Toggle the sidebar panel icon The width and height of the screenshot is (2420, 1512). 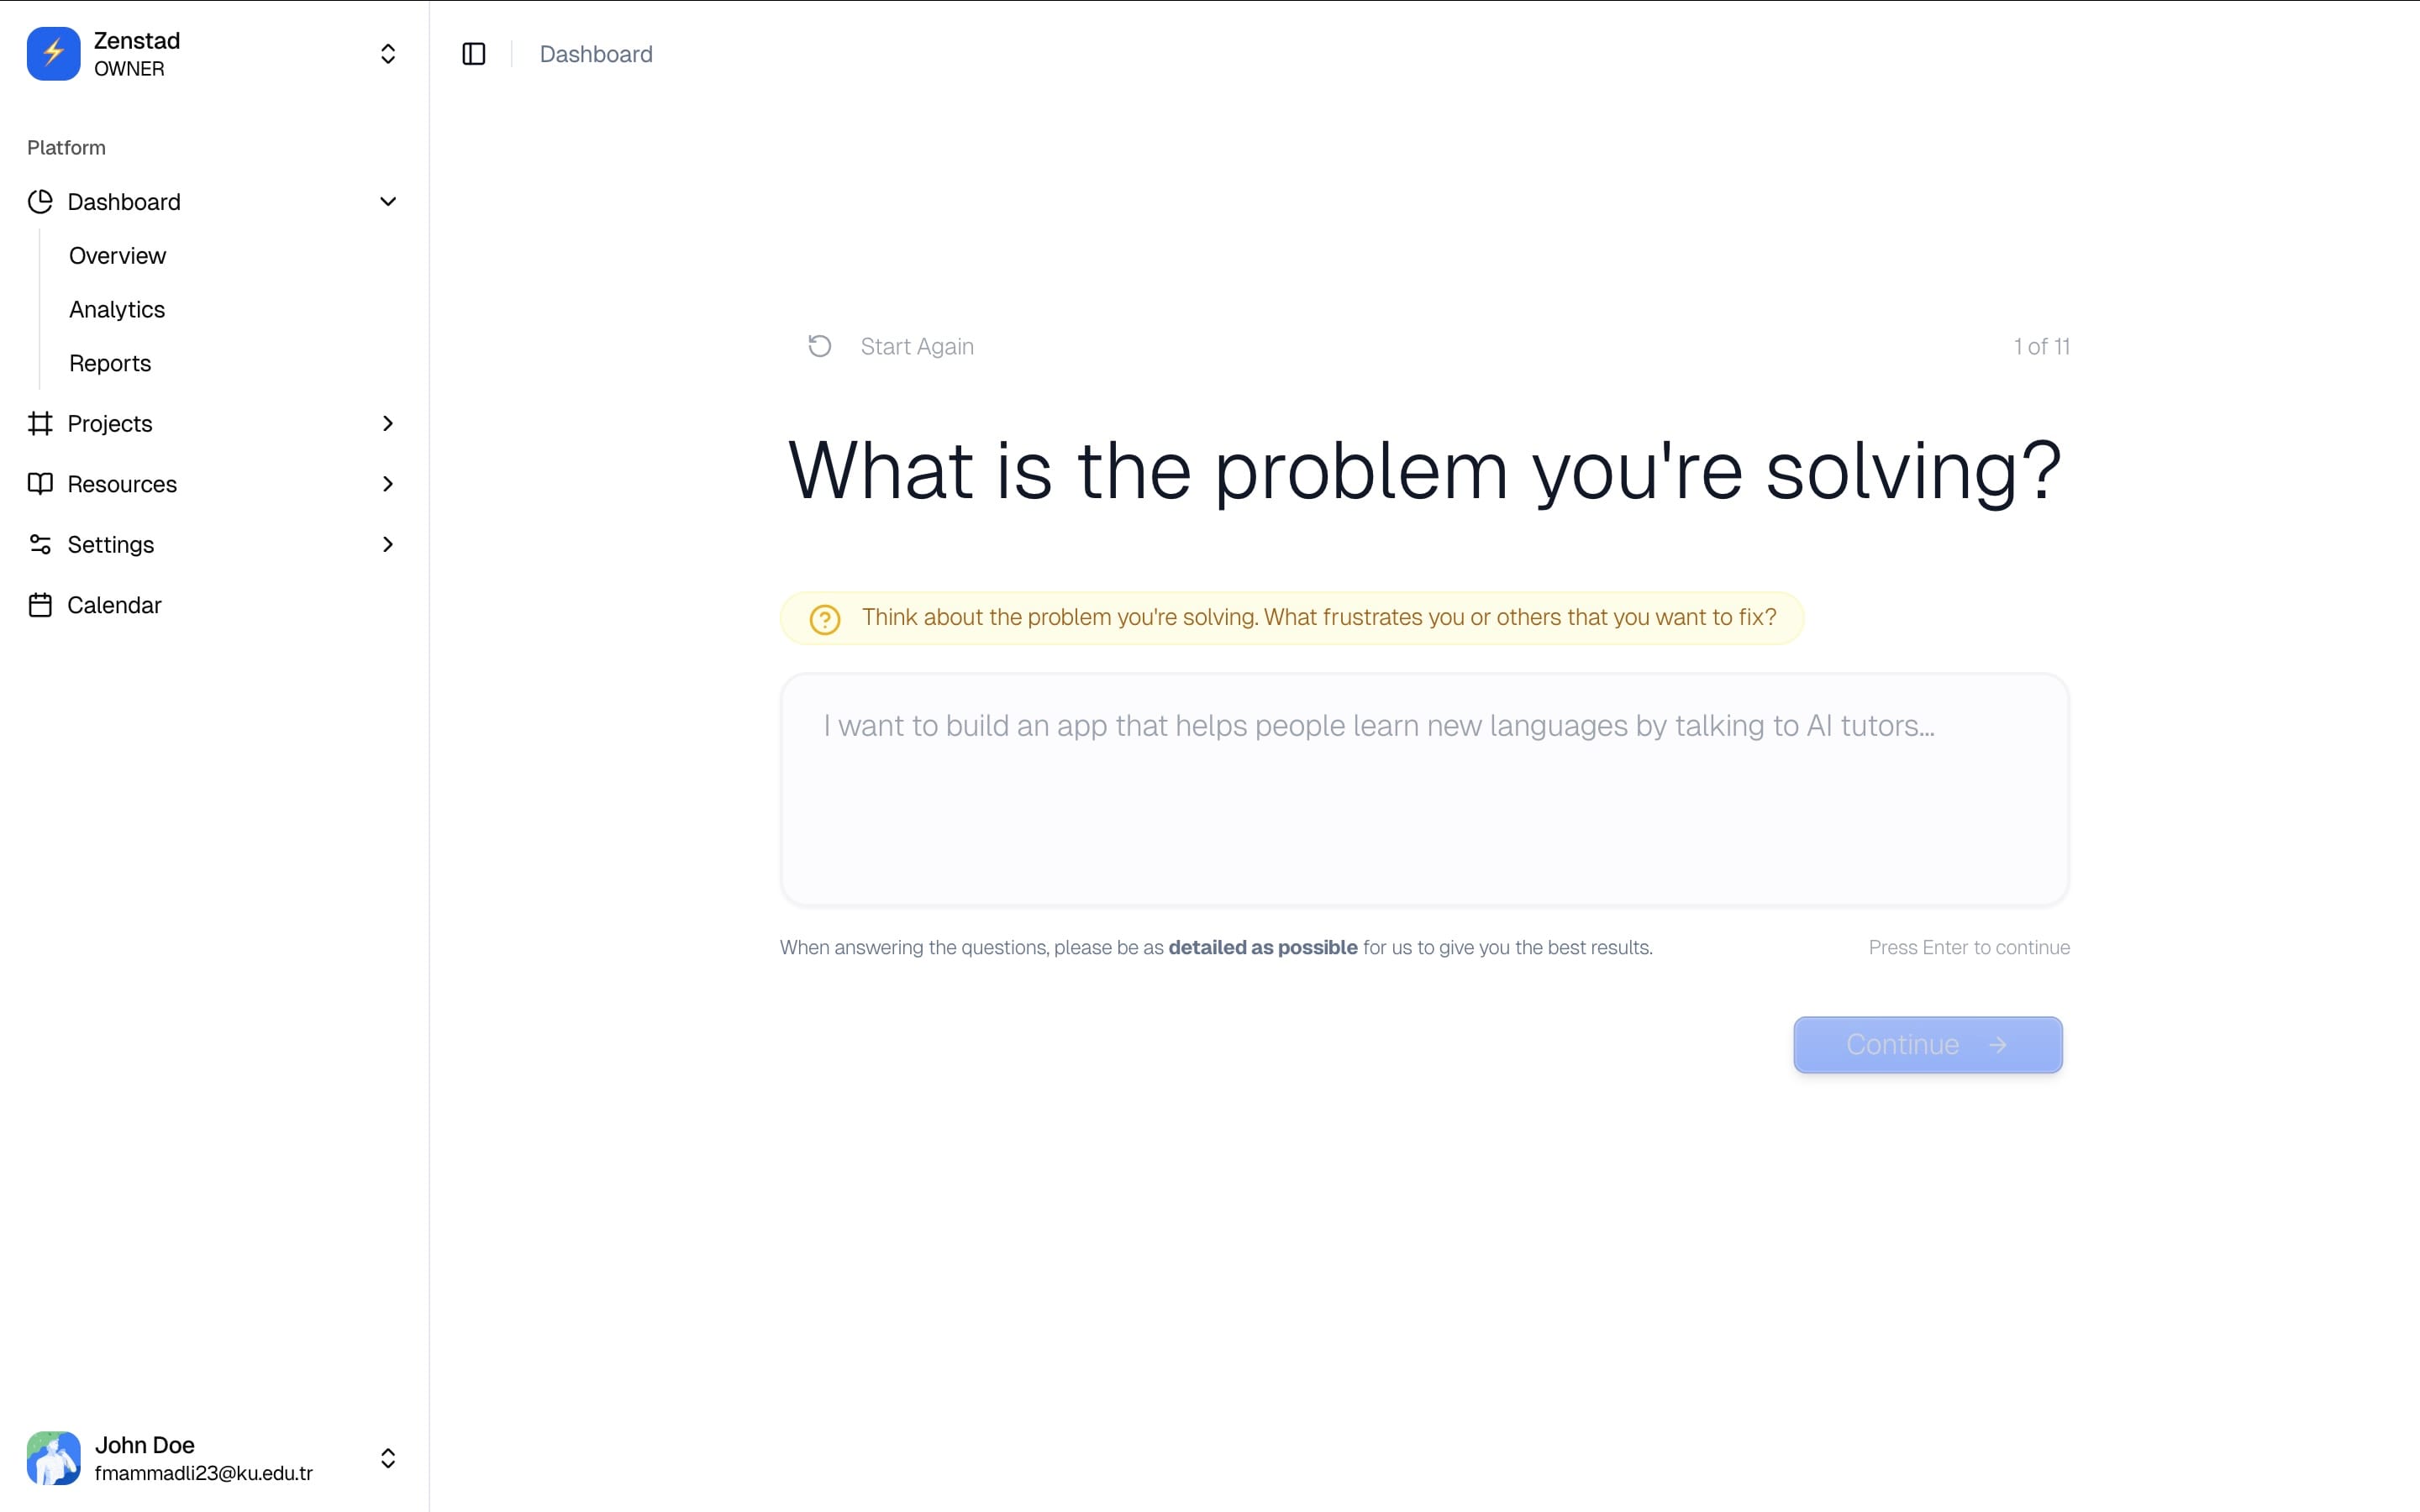474,54
